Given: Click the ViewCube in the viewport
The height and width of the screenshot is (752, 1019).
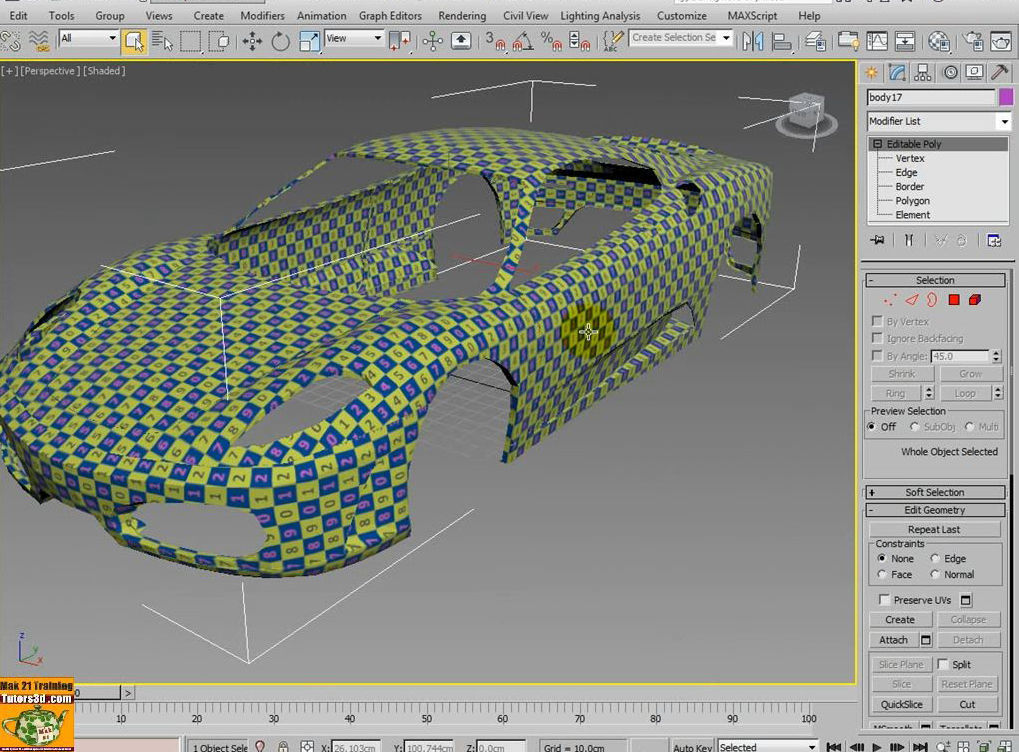Looking at the screenshot, I should pyautogui.click(x=806, y=112).
